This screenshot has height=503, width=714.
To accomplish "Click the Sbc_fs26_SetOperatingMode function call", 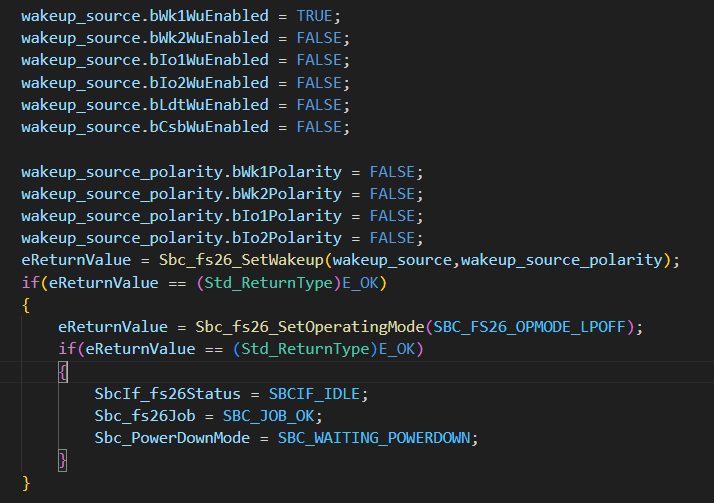I will [x=310, y=327].
